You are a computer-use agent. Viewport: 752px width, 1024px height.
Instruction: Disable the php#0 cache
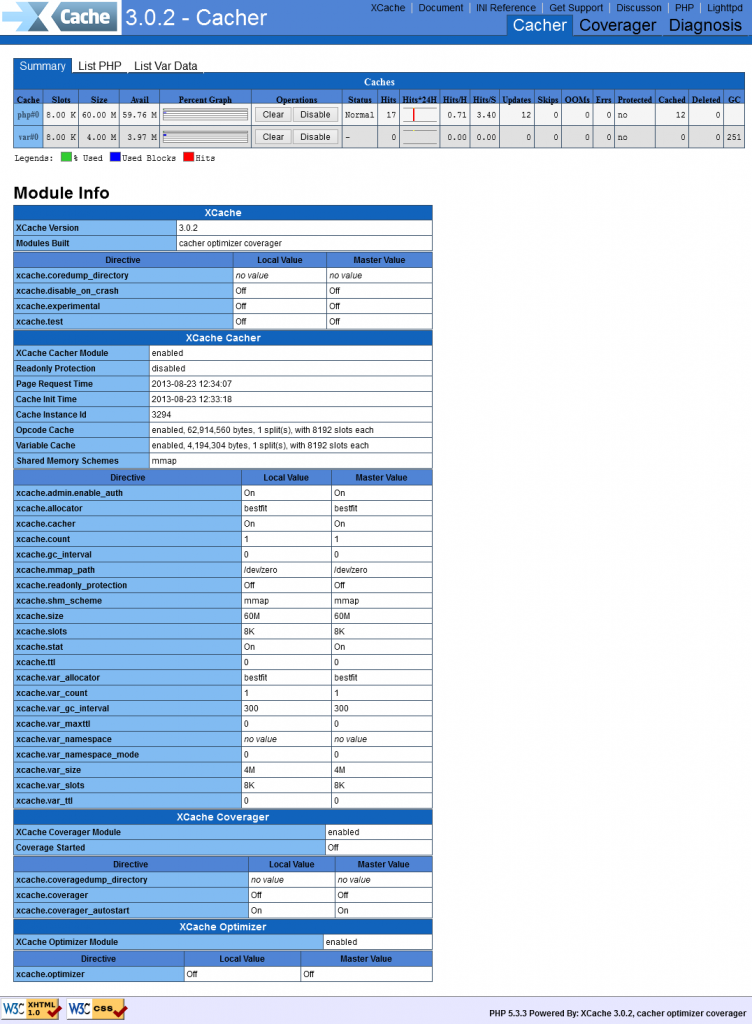[315, 115]
